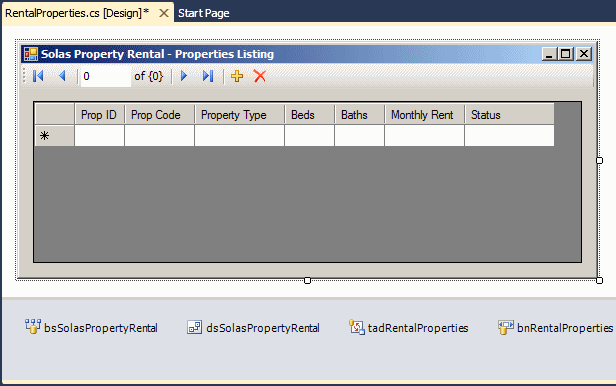Image resolution: width=616 pixels, height=386 pixels.
Task: Click the navigator position input field
Action: (105, 76)
